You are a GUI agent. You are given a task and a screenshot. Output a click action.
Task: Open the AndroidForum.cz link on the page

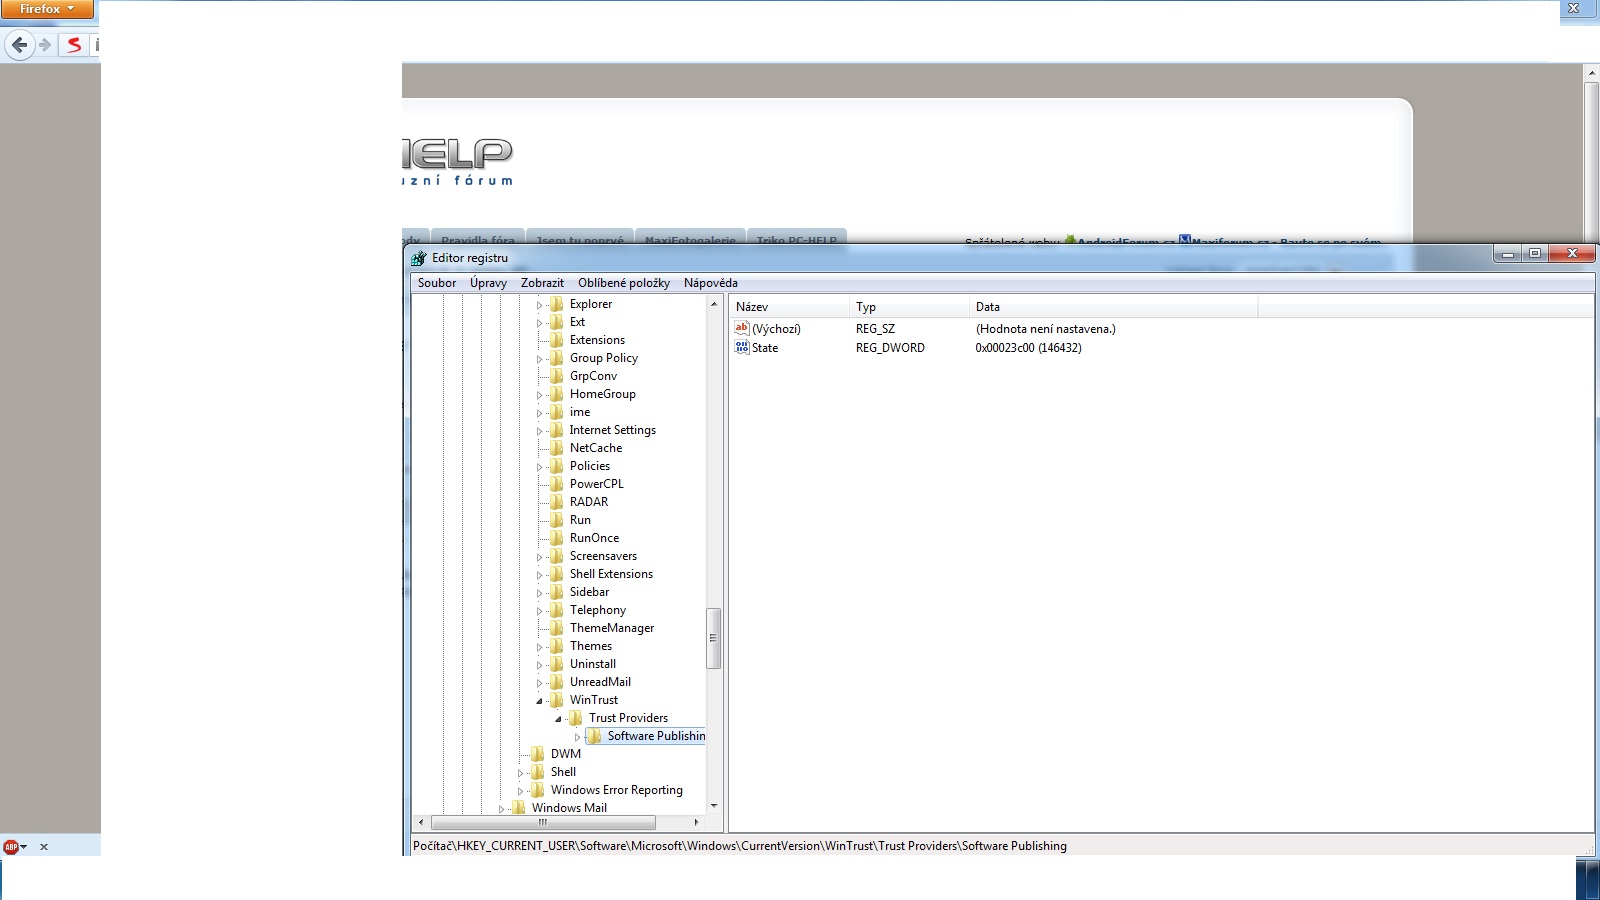[x=1125, y=241]
